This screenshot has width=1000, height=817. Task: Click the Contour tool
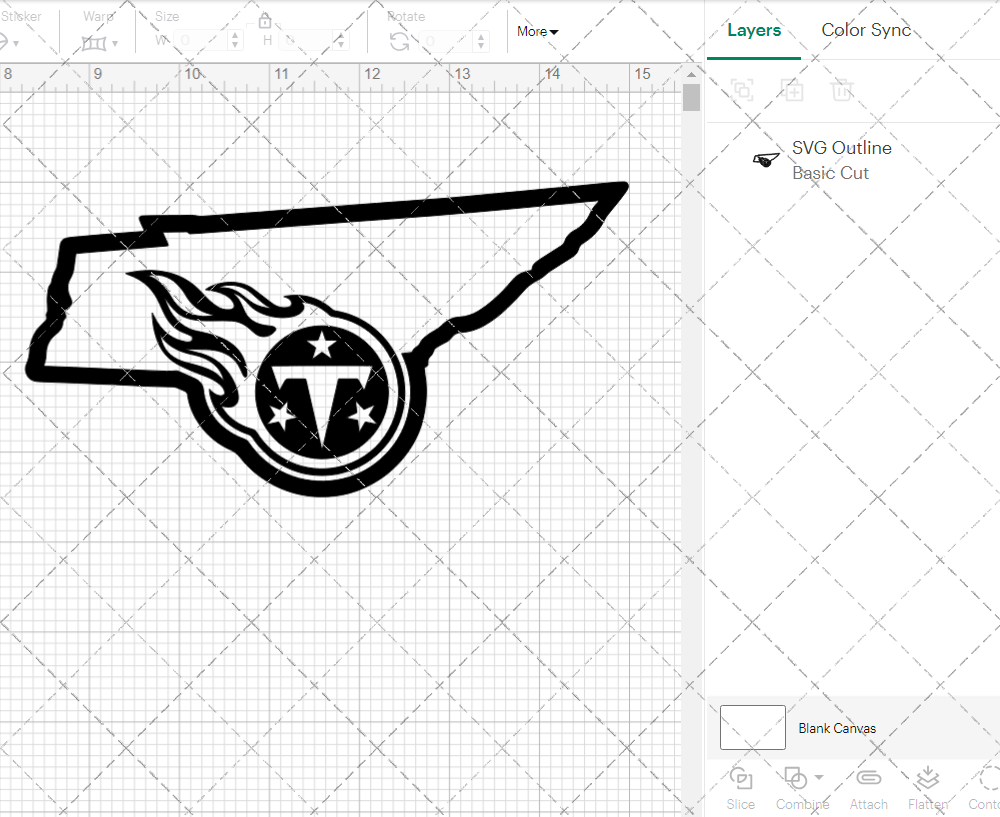tap(984, 788)
